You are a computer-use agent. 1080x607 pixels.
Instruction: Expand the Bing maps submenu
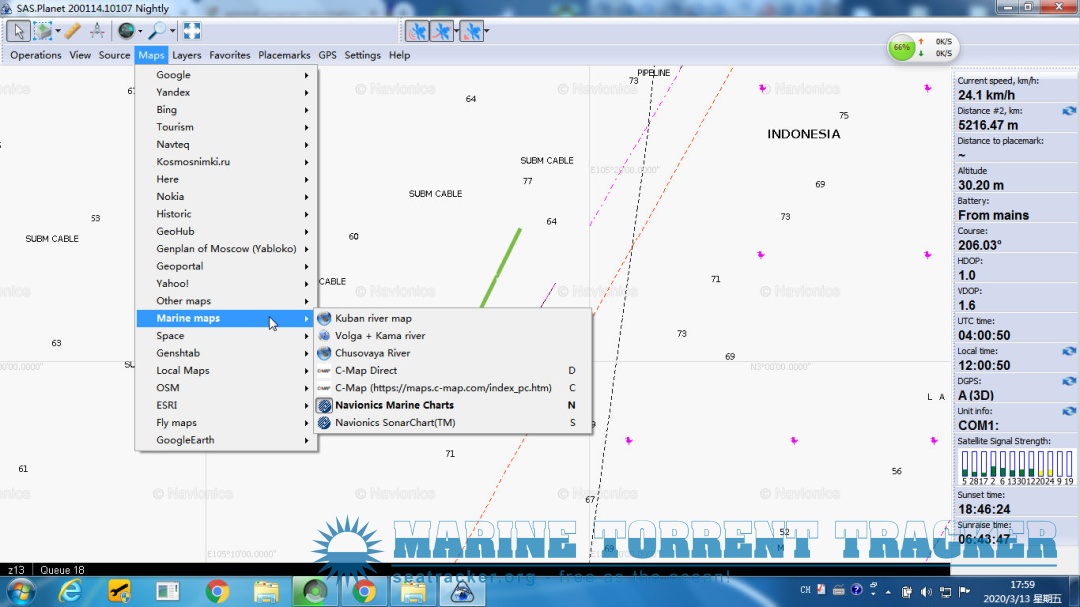(226, 110)
